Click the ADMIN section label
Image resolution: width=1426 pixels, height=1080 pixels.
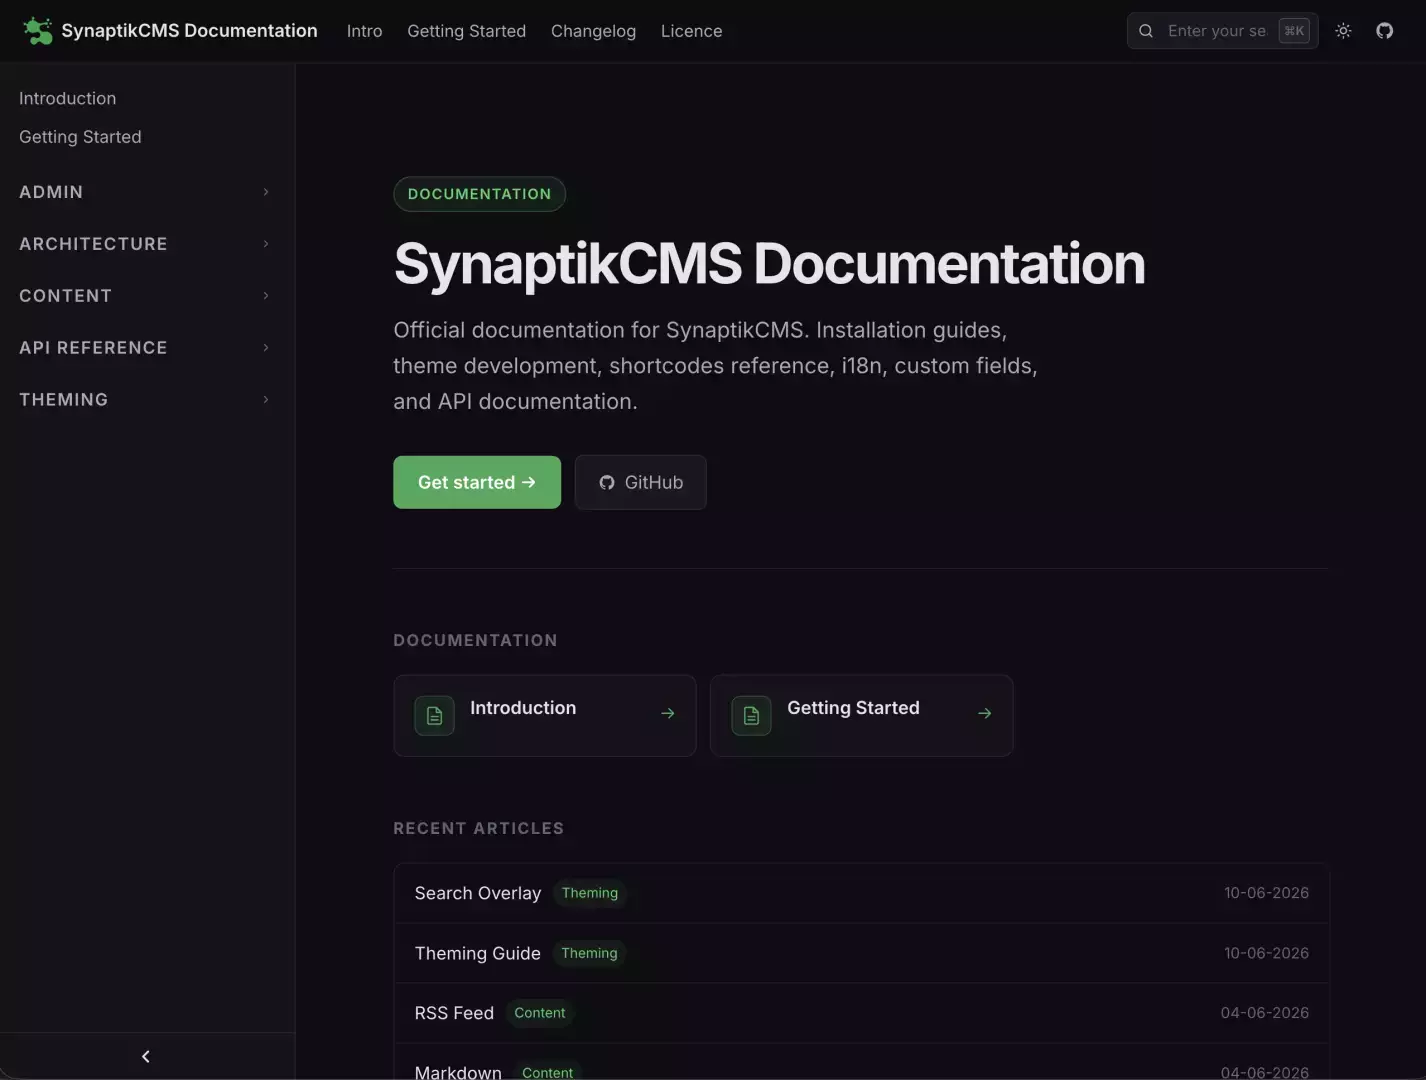(51, 192)
